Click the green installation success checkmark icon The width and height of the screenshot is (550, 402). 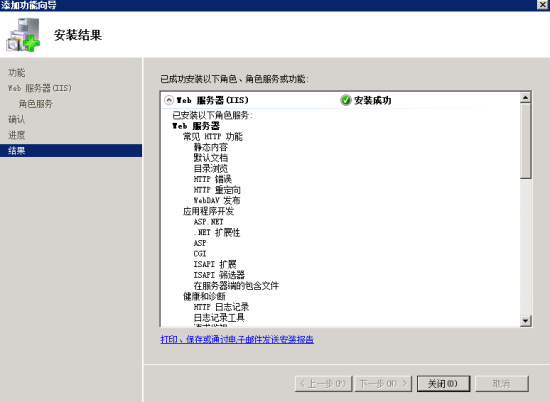coord(346,100)
